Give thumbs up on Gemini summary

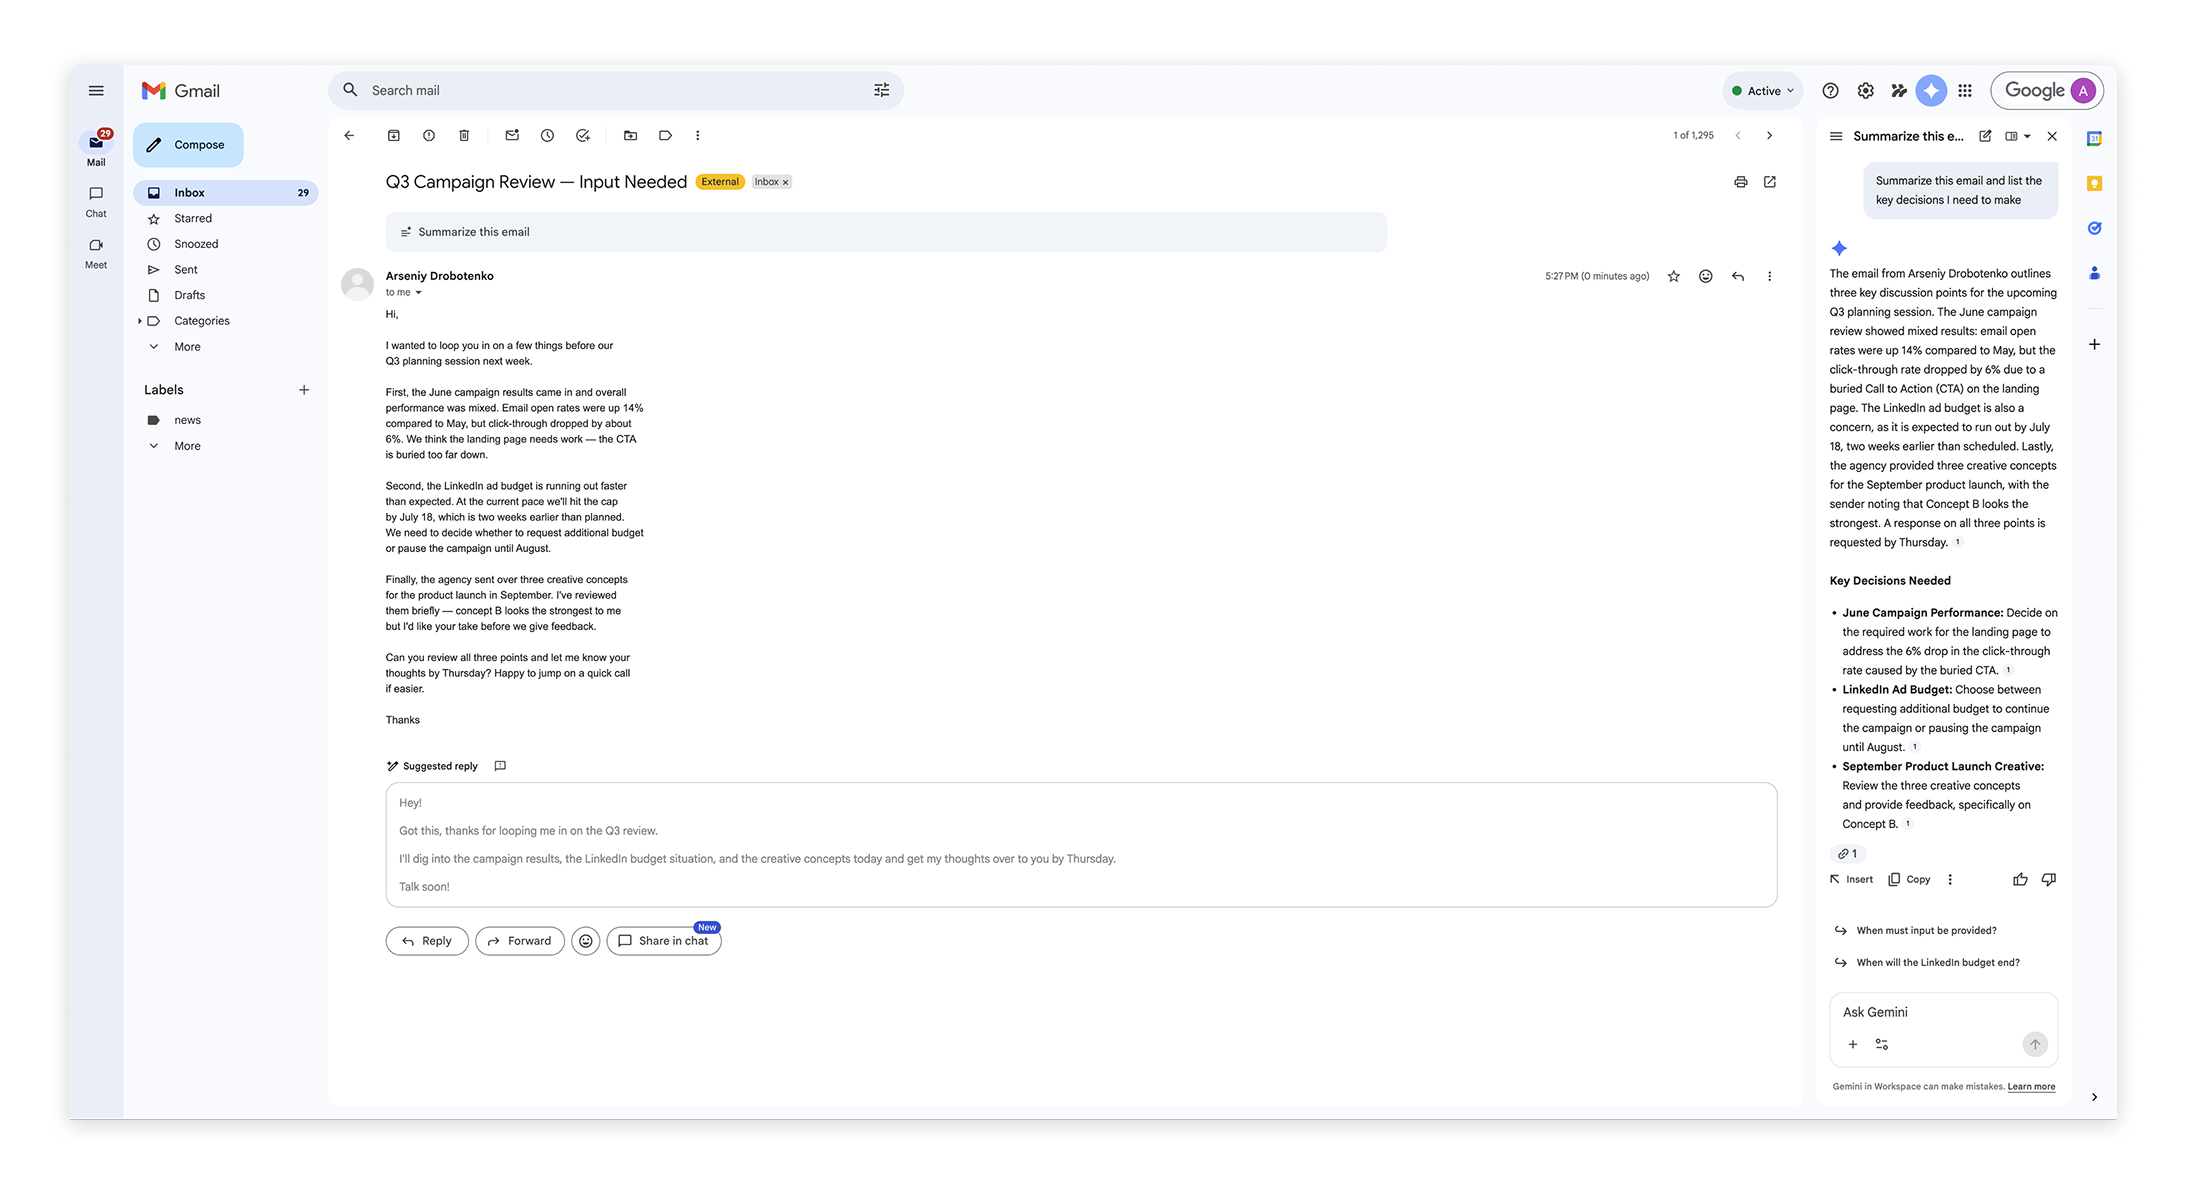click(x=2020, y=879)
